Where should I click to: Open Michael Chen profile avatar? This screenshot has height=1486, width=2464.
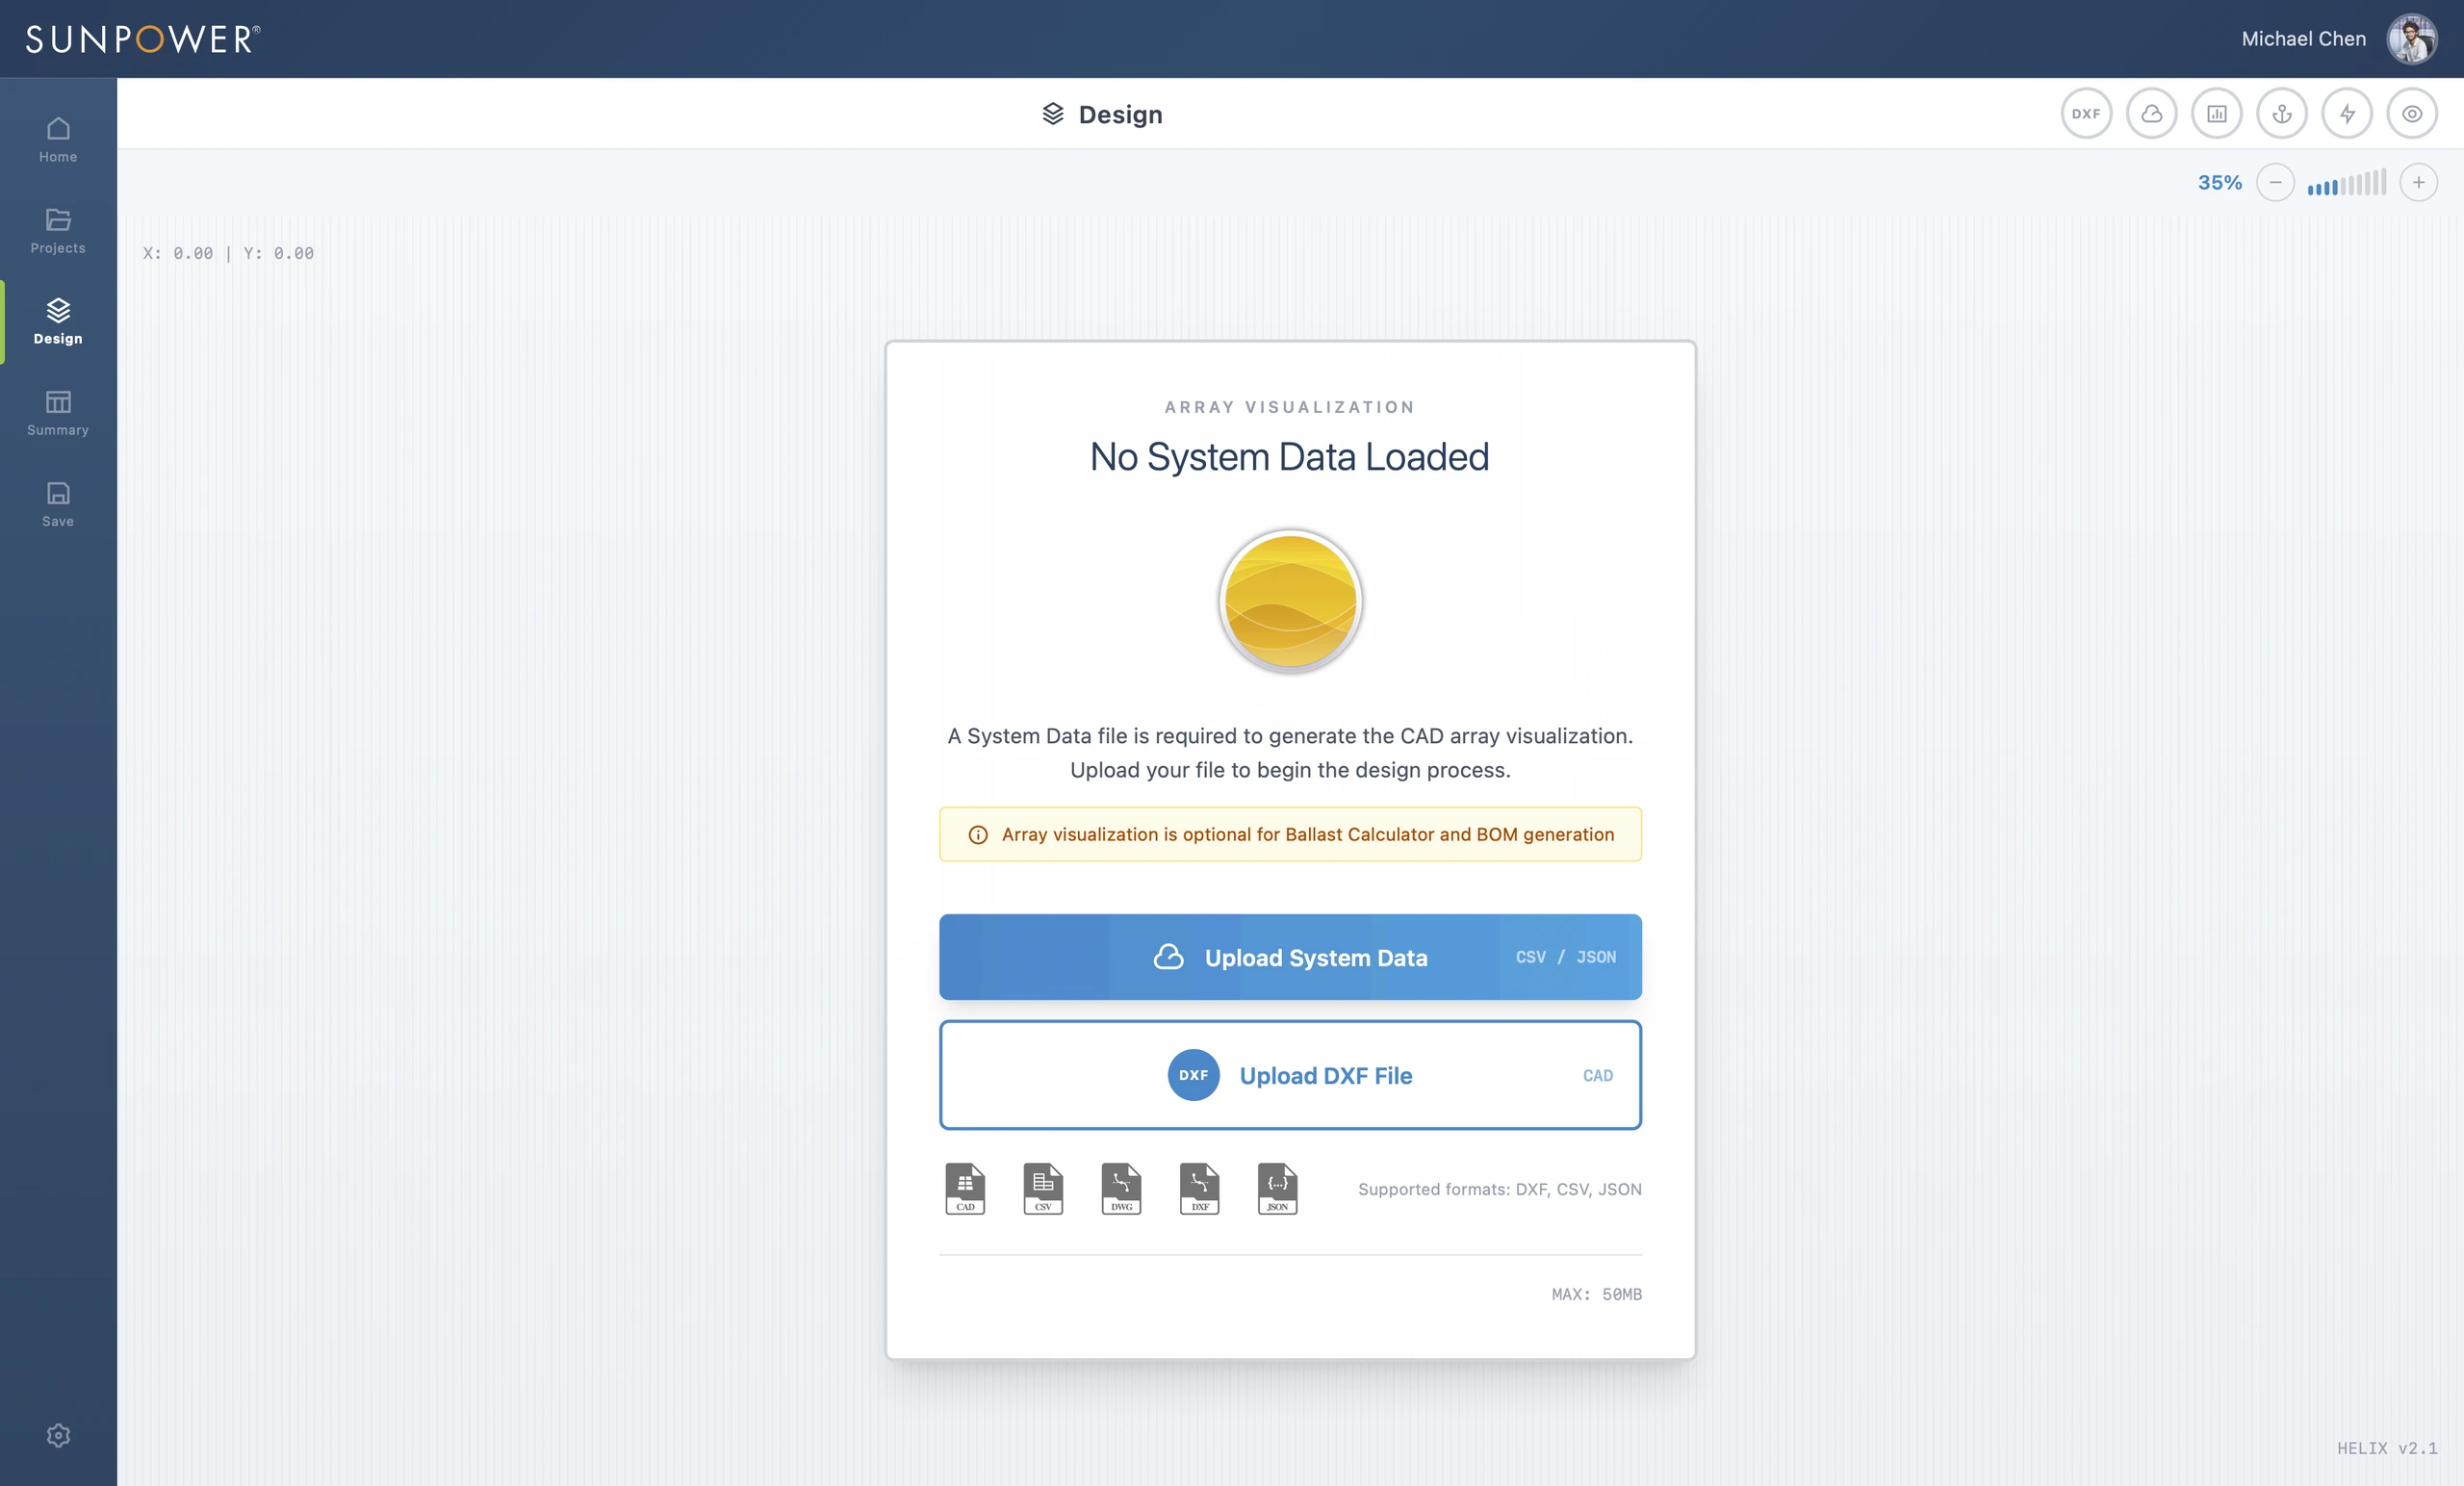(2411, 39)
